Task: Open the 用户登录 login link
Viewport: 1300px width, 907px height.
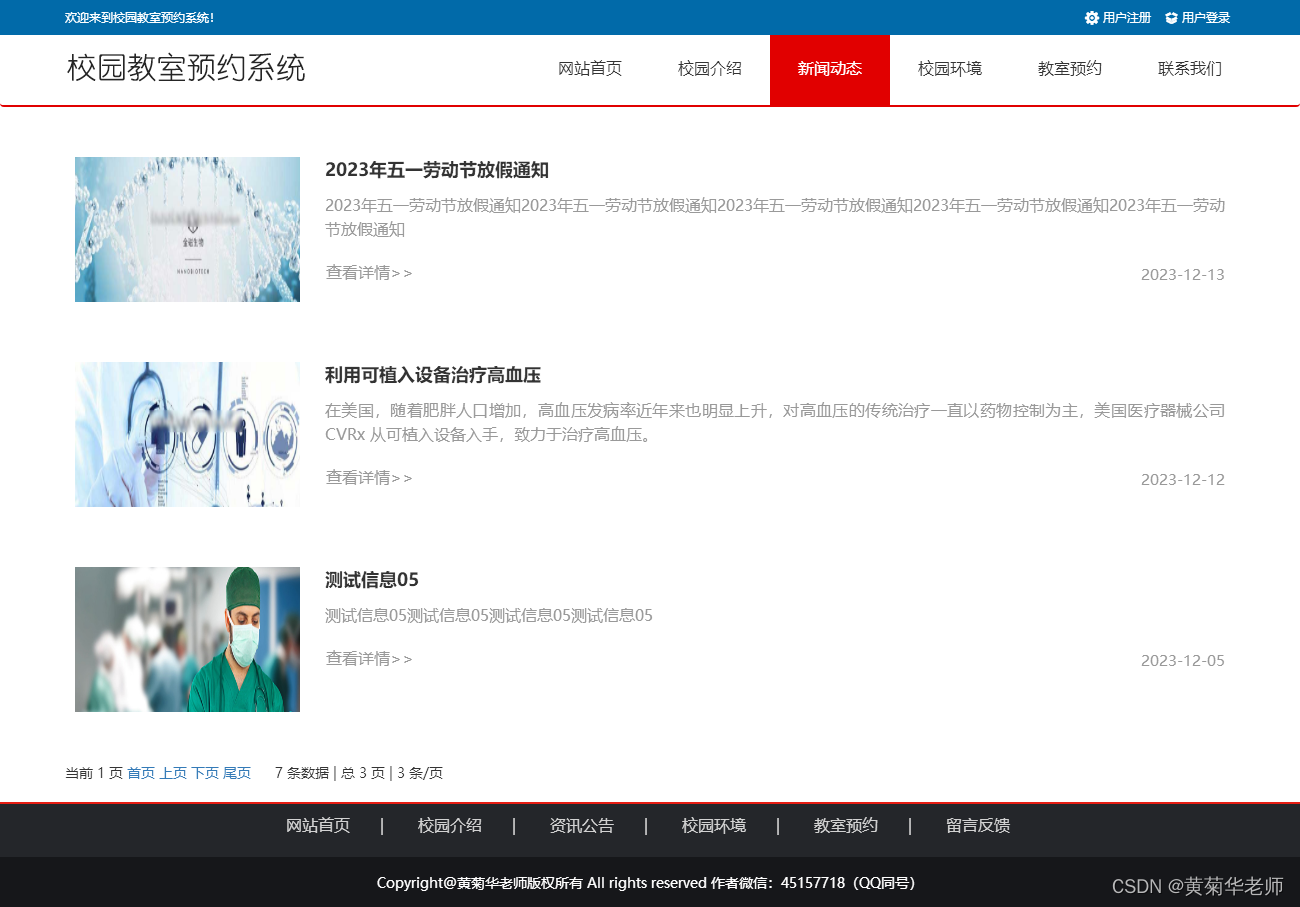Action: tap(1207, 17)
